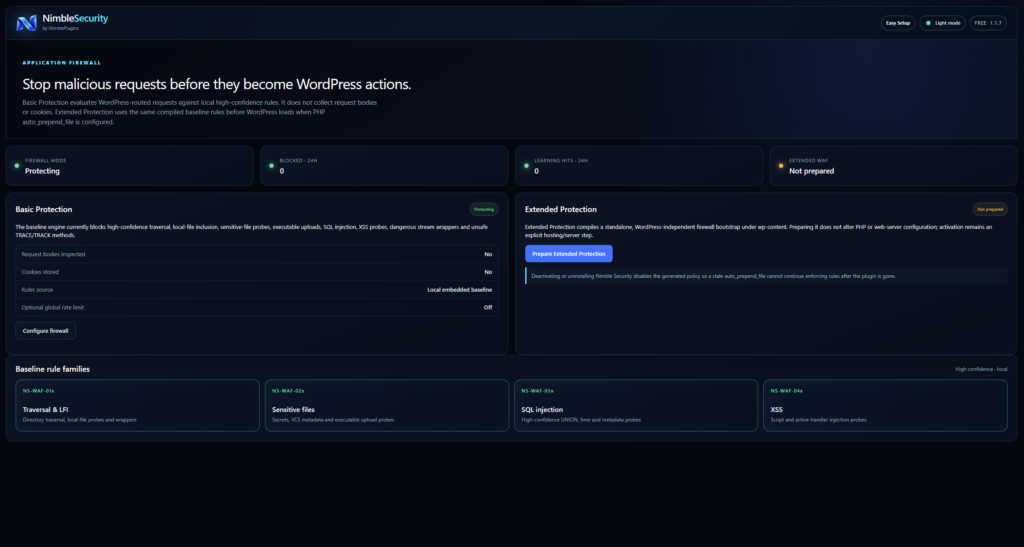Click the High confidence - local label

coord(981,369)
